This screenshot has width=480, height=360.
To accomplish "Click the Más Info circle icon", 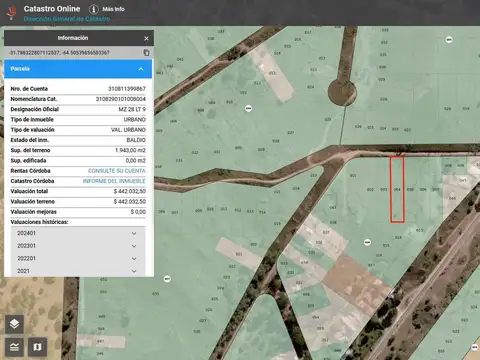I will [94, 9].
